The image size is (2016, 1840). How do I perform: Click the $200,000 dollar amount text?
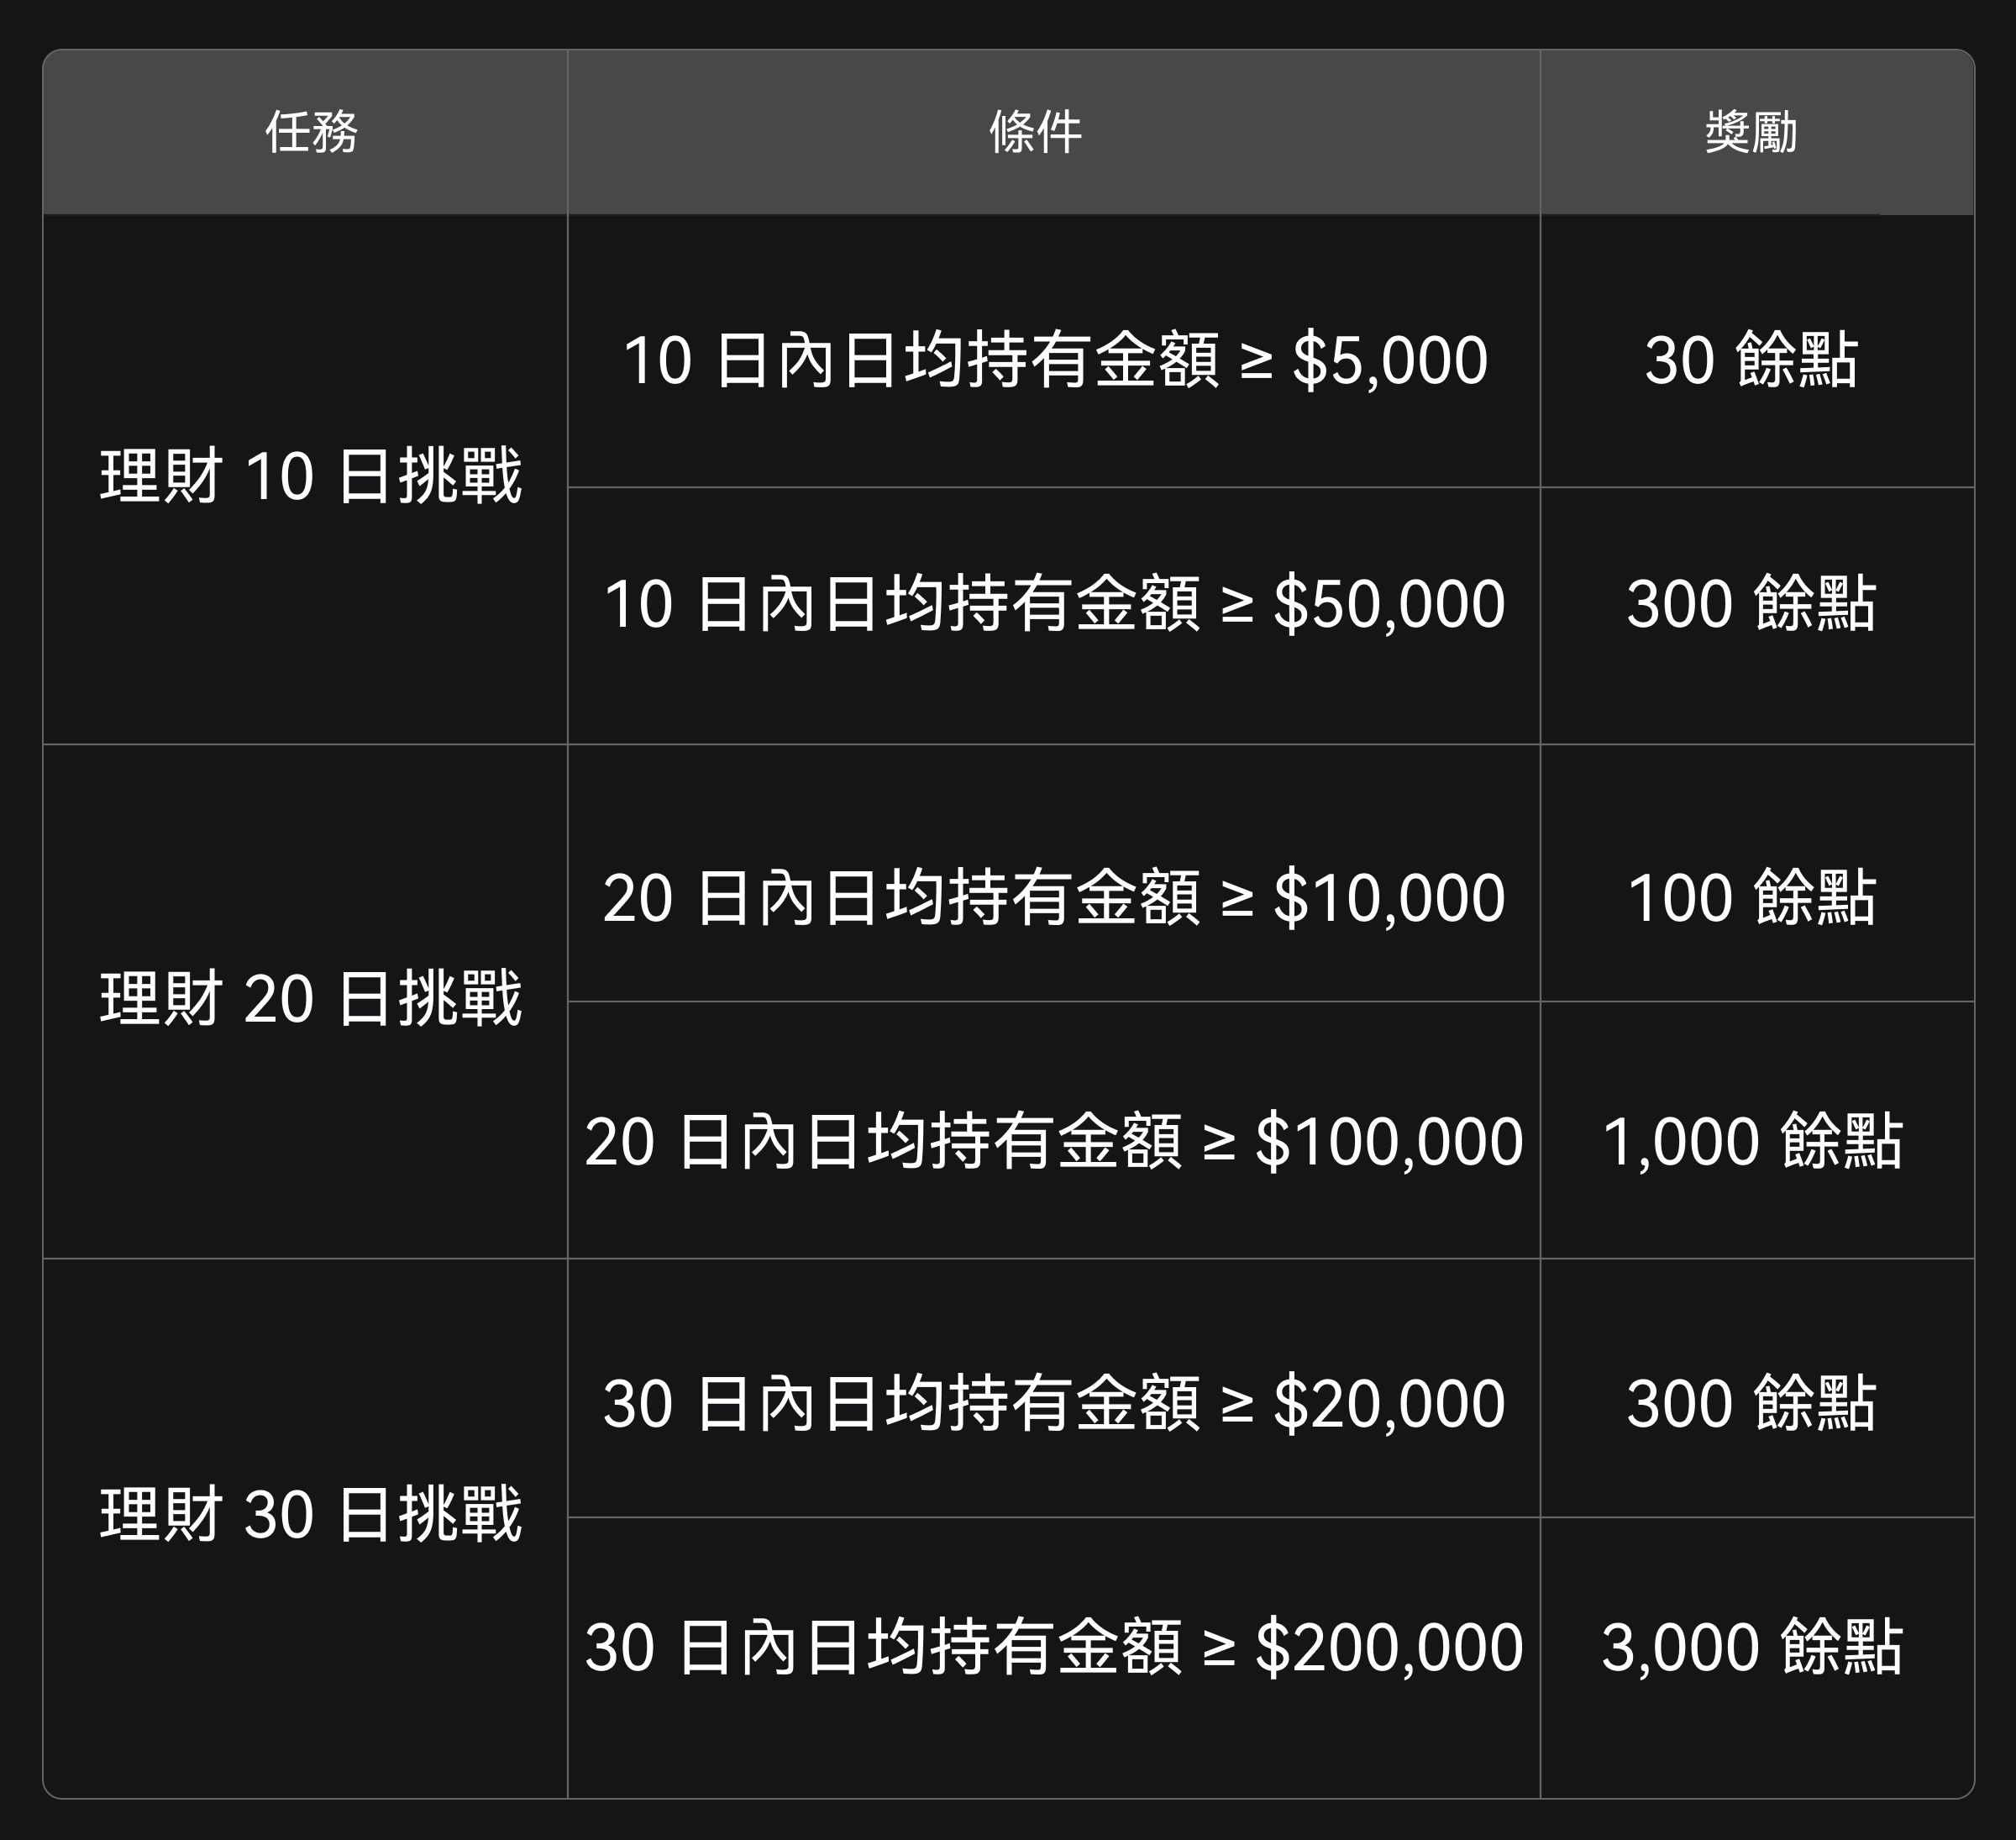pos(1389,1647)
